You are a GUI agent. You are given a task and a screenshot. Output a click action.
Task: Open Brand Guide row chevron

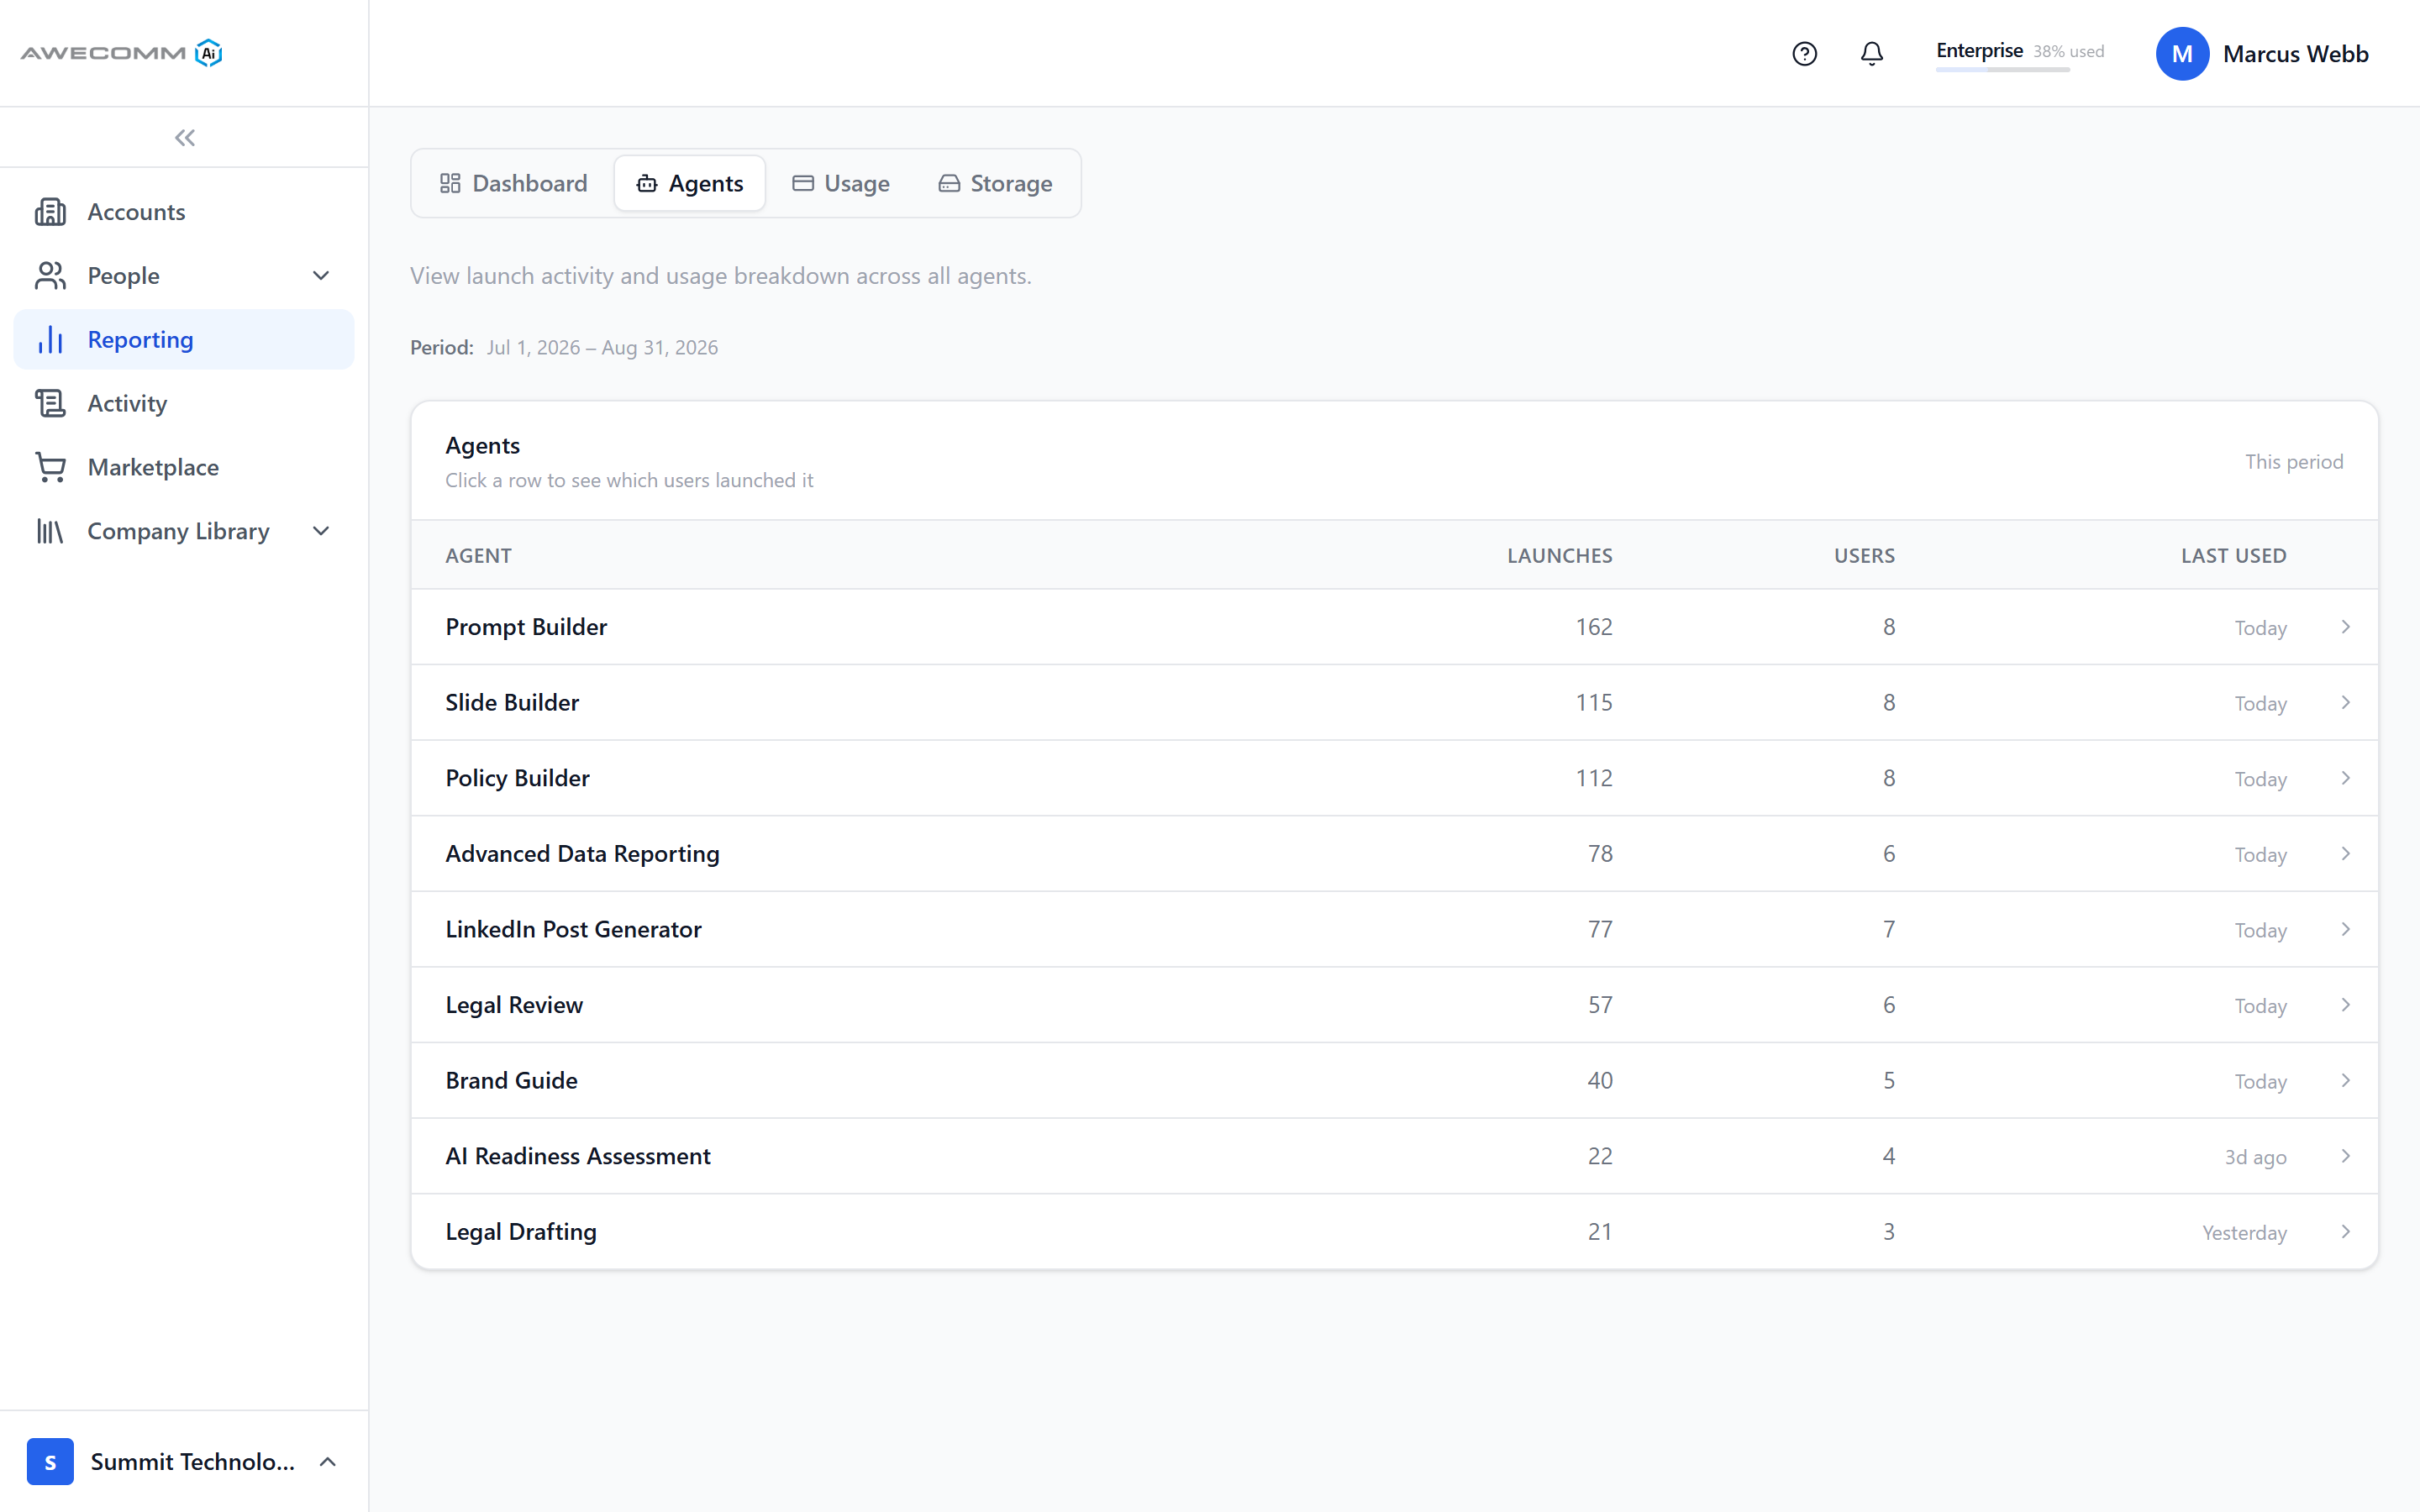[2345, 1080]
